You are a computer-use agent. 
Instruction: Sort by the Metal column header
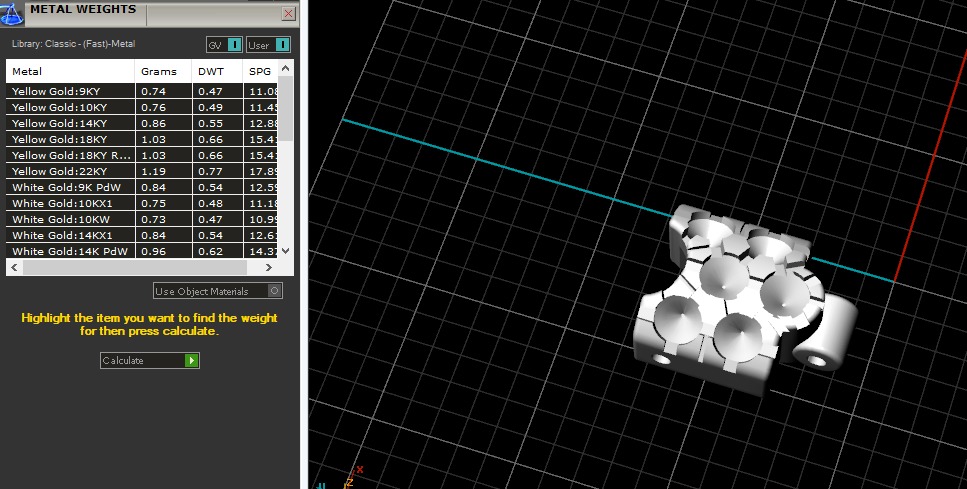[70, 71]
